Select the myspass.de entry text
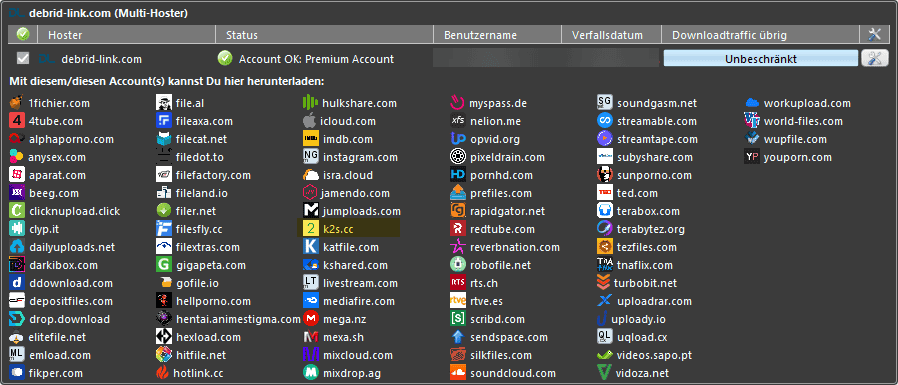This screenshot has height=385, width=898. click(x=498, y=104)
